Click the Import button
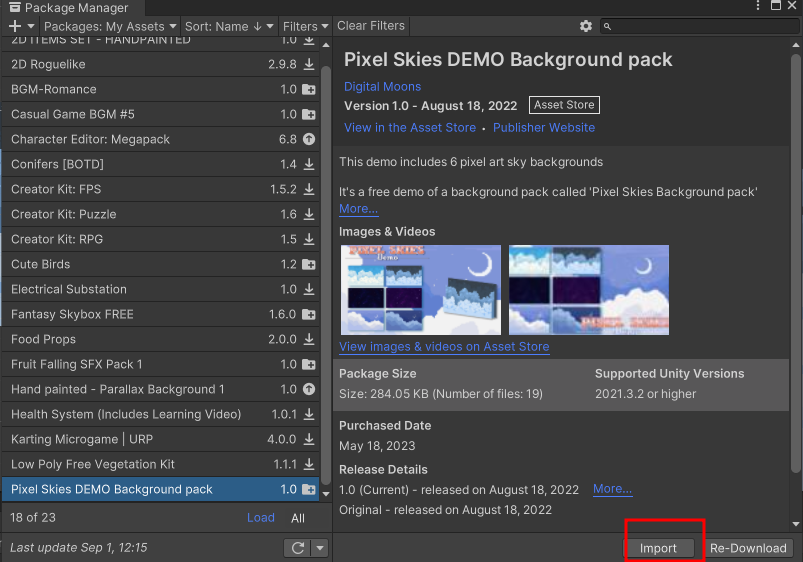Viewport: 803px width, 562px height. pyautogui.click(x=658, y=548)
